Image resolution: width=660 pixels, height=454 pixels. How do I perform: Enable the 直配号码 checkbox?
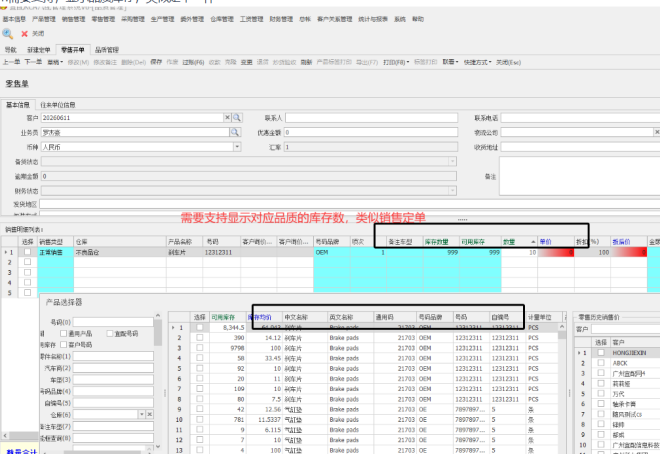point(110,334)
